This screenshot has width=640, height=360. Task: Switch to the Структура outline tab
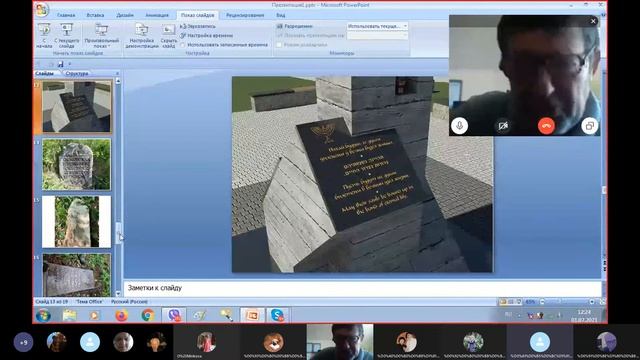(77, 73)
